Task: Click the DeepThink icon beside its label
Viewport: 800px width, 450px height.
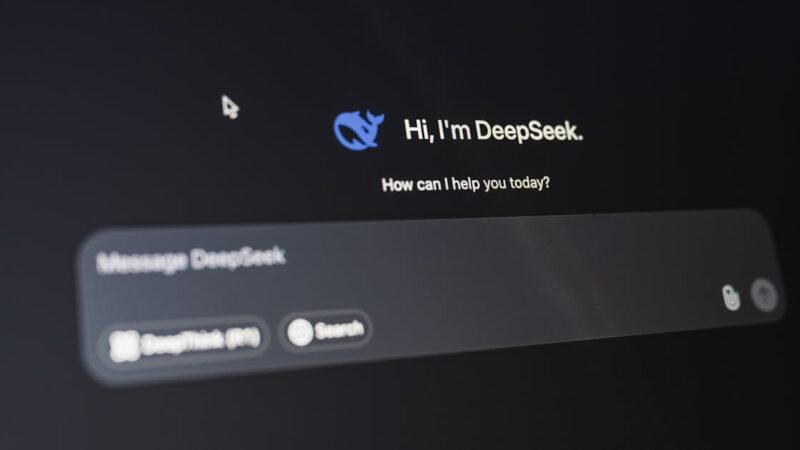Action: pos(124,345)
